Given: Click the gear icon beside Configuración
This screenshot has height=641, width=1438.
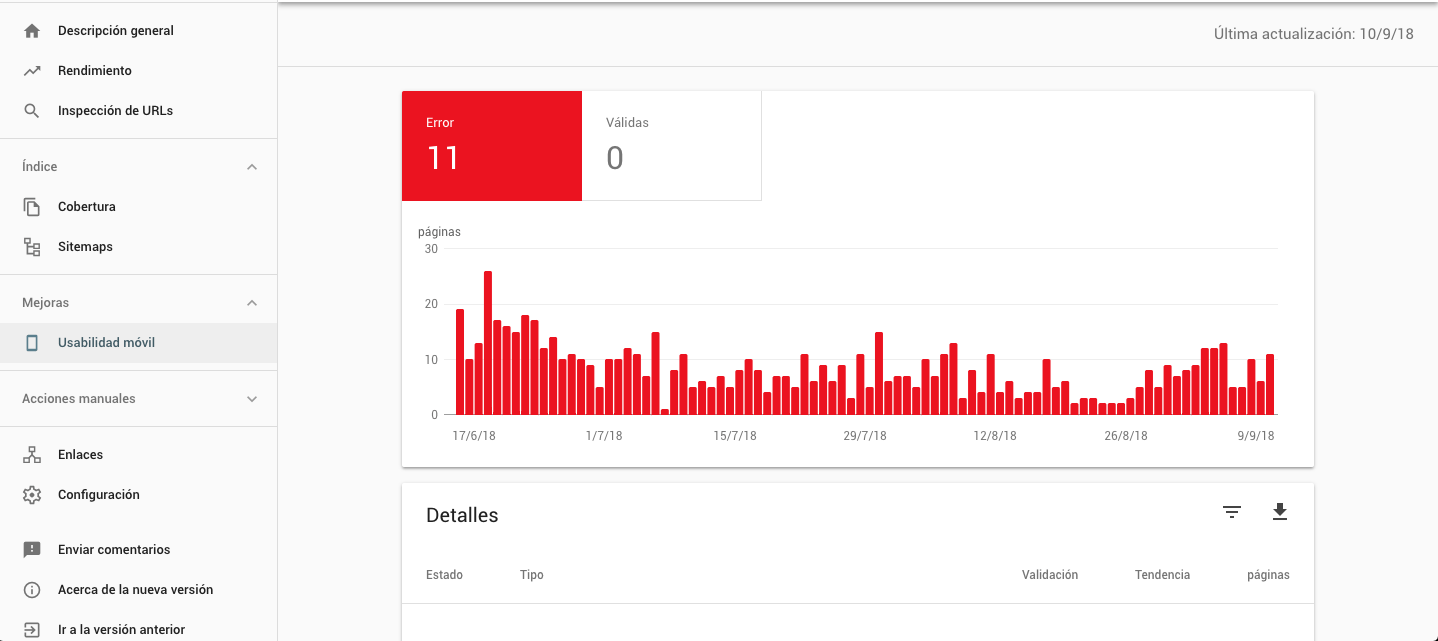Looking at the screenshot, I should click(32, 495).
